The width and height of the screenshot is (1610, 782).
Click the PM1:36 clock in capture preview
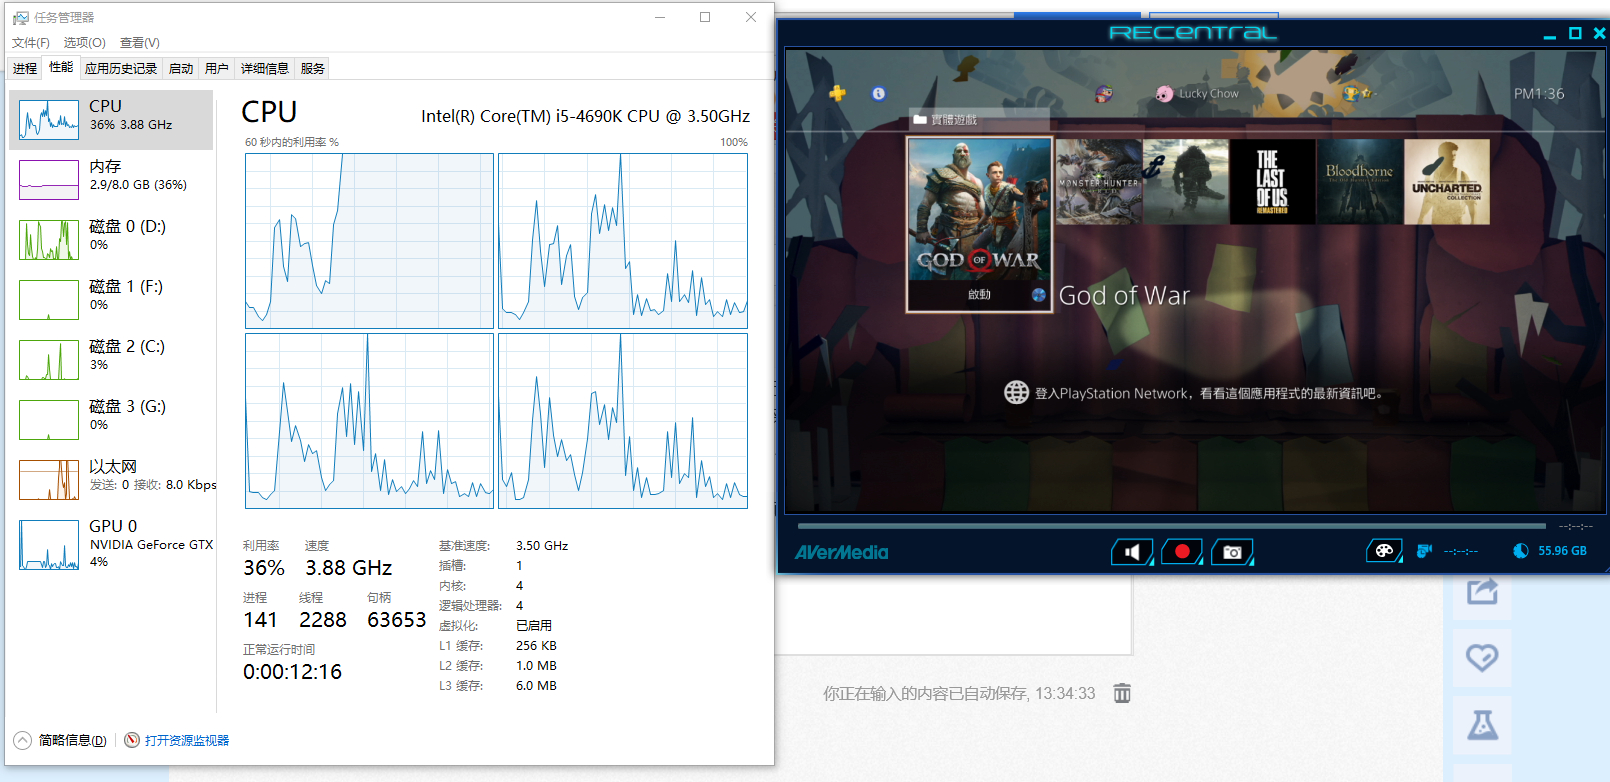(1539, 94)
